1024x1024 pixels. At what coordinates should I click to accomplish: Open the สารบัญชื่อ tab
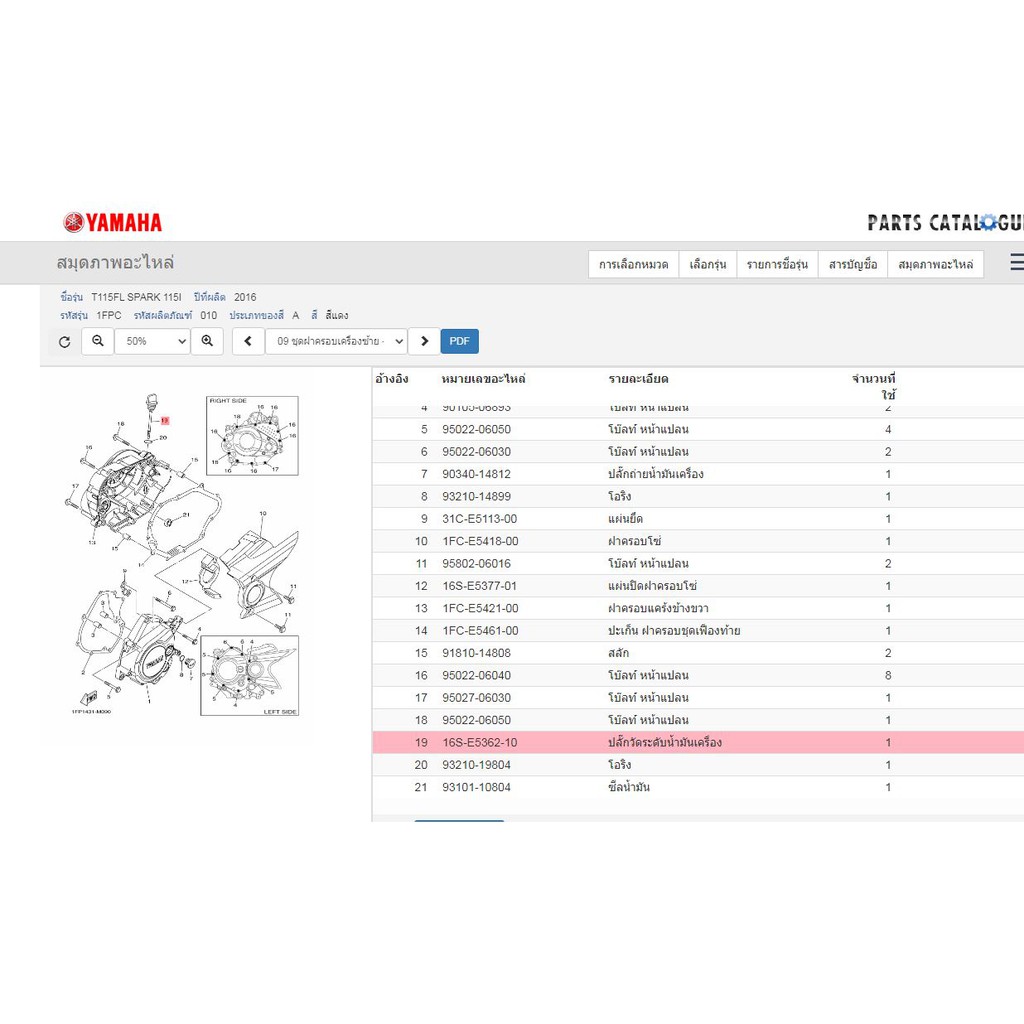click(x=853, y=264)
